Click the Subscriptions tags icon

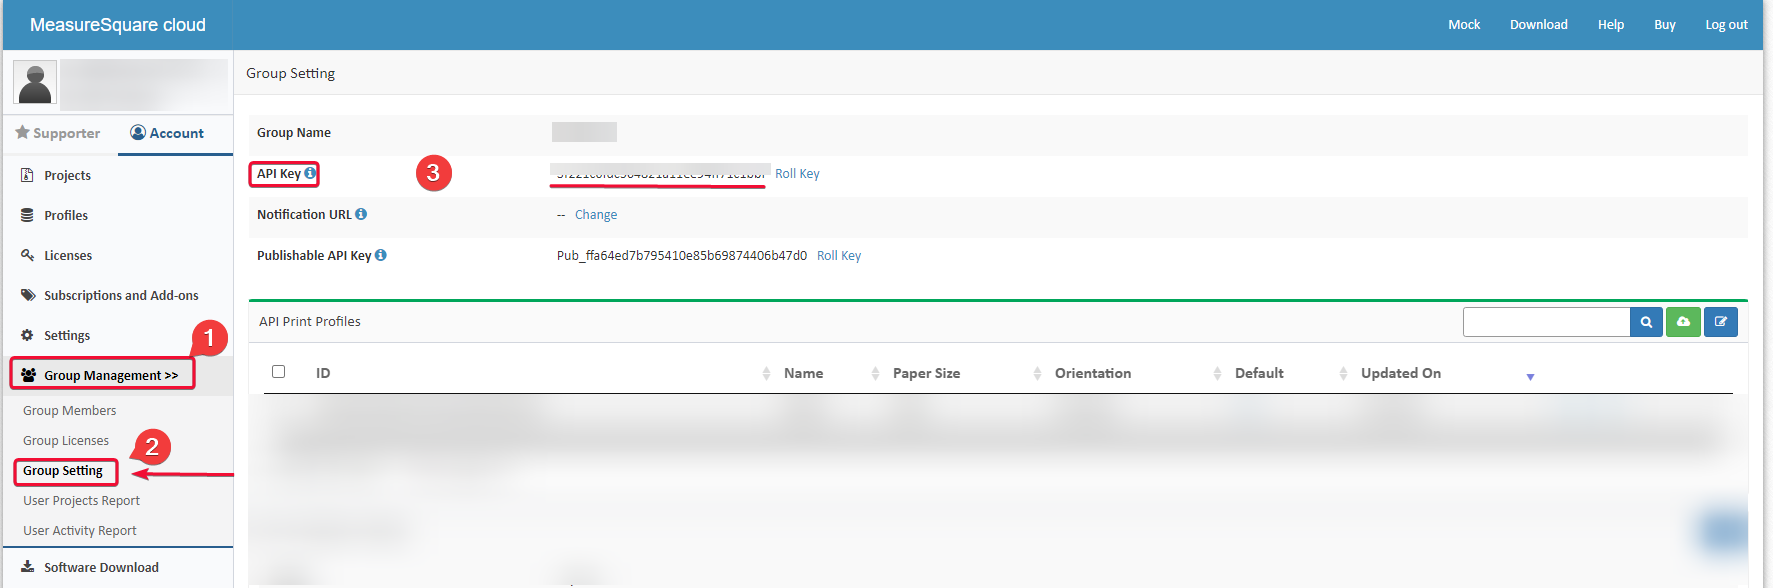tap(27, 295)
